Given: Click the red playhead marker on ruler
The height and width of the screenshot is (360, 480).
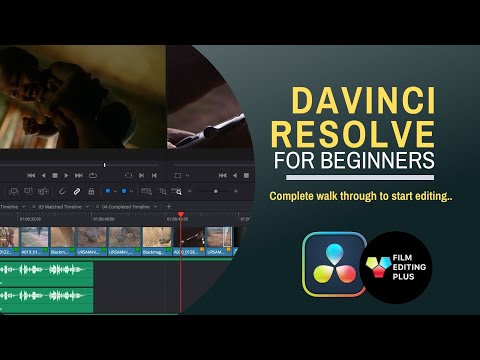Looking at the screenshot, I should pos(181,214).
